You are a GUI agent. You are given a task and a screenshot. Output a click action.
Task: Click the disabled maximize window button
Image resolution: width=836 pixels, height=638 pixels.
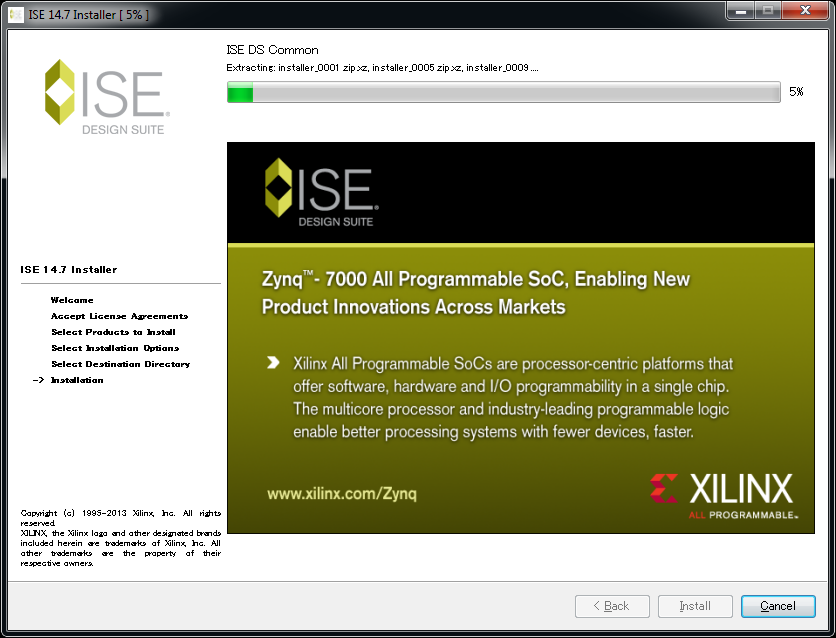coord(768,11)
